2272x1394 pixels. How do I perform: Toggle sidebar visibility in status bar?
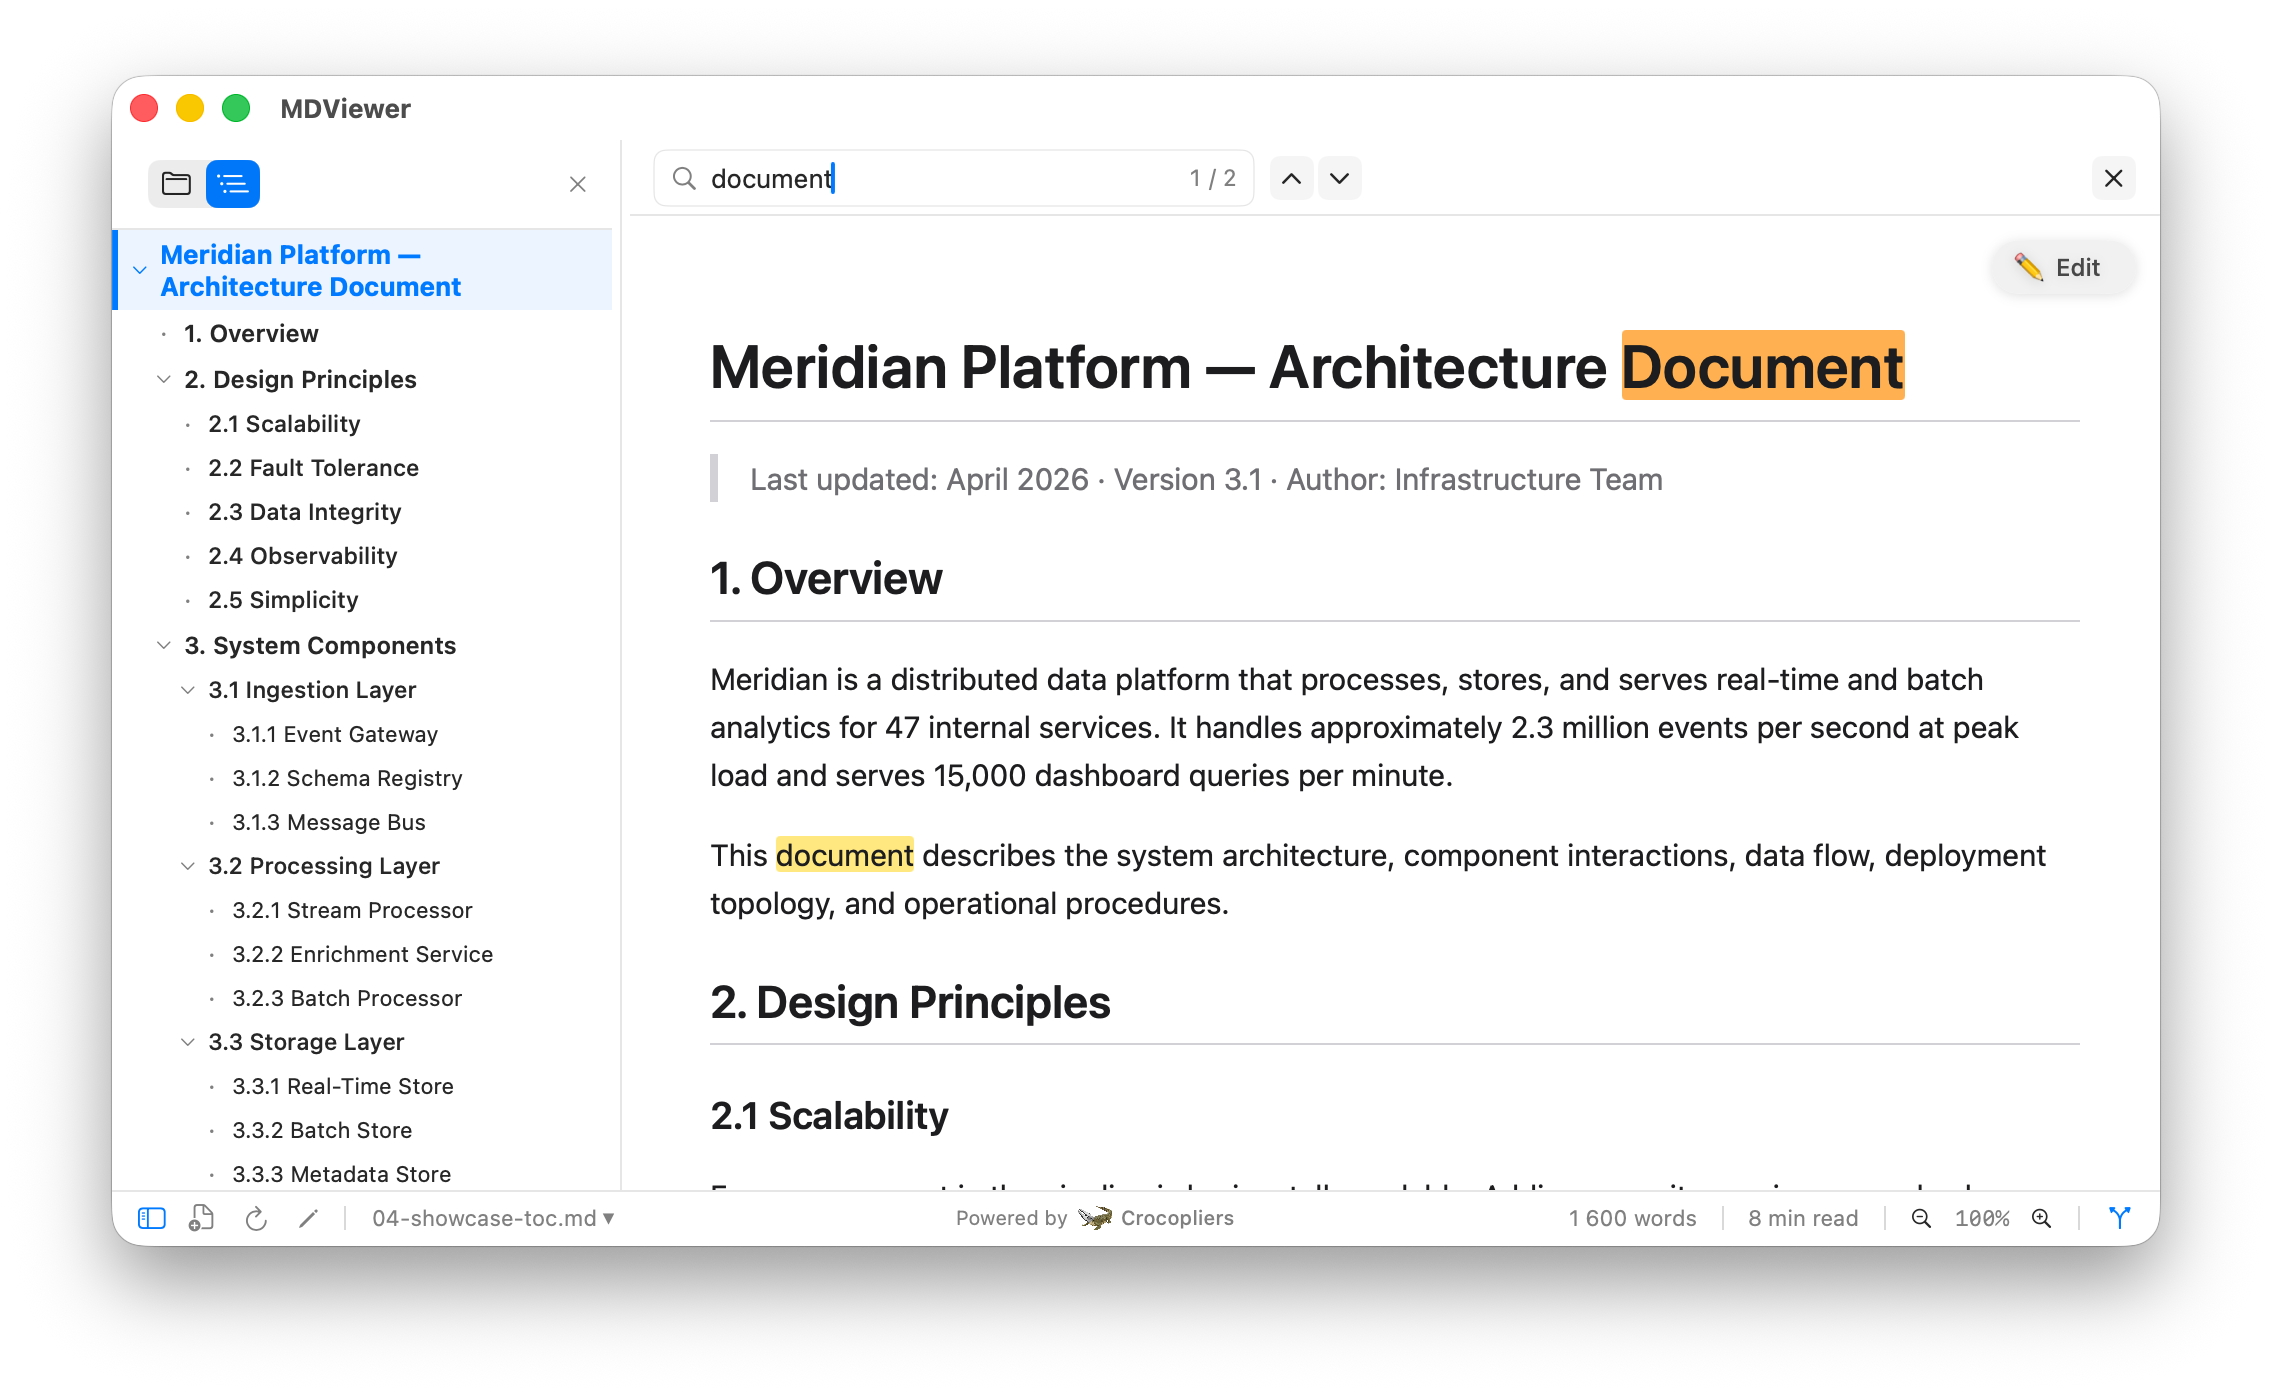(152, 1218)
